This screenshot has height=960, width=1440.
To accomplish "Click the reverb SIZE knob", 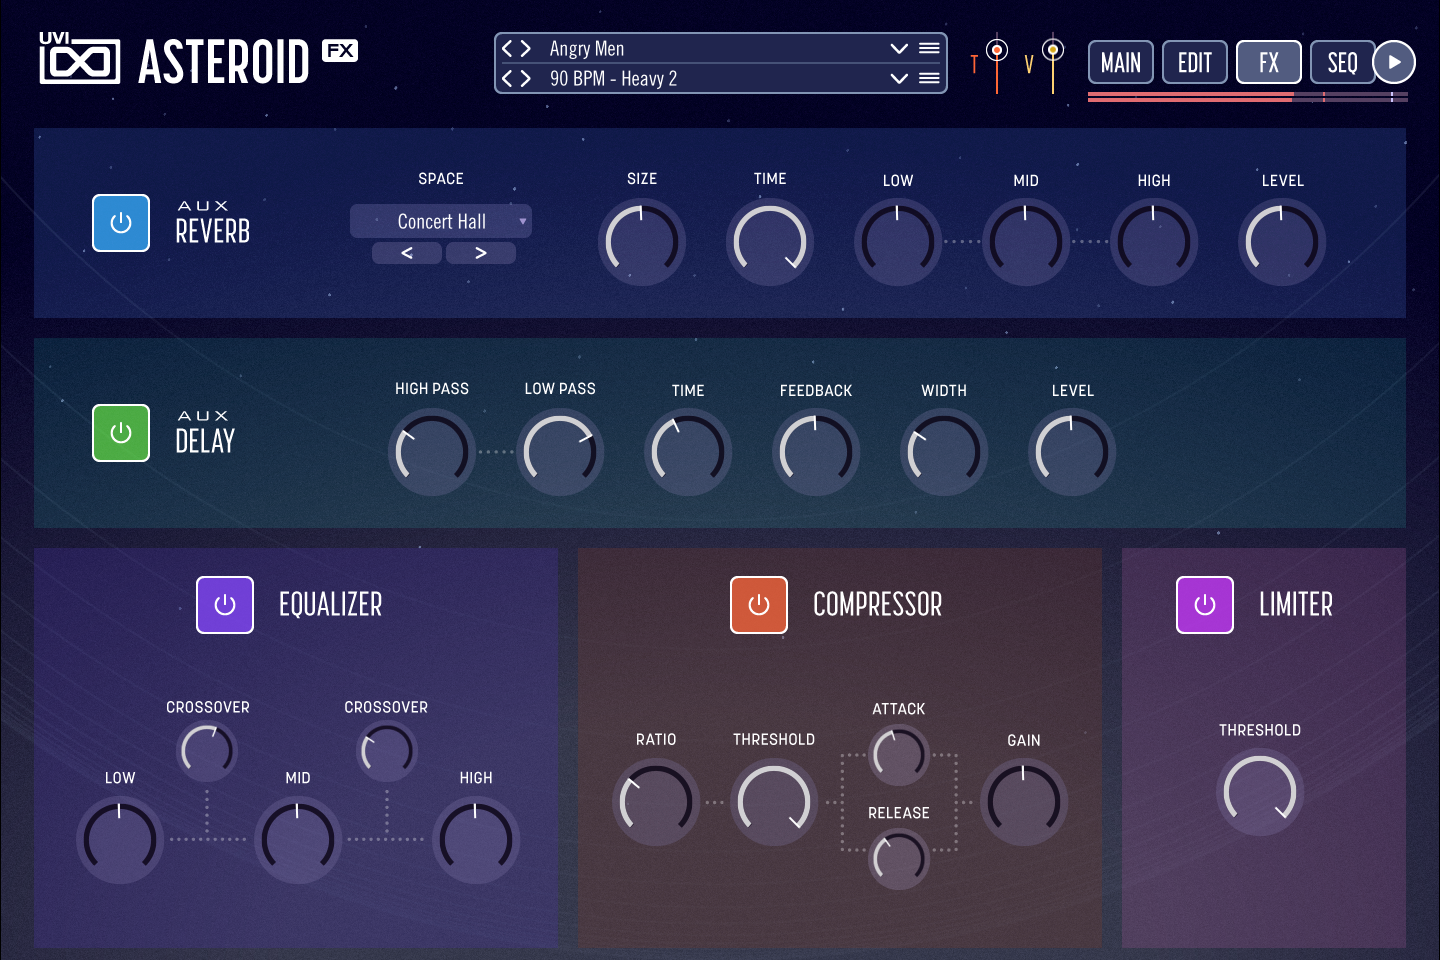I will pos(642,242).
